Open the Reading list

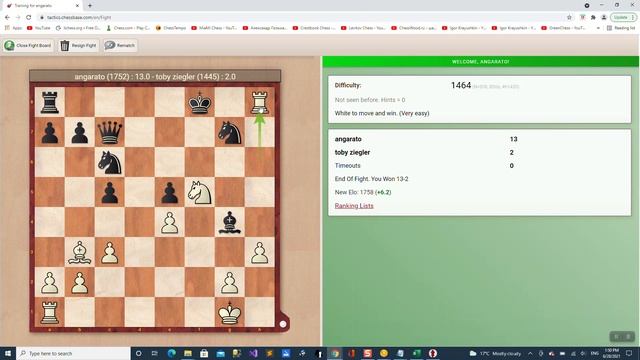point(621,28)
